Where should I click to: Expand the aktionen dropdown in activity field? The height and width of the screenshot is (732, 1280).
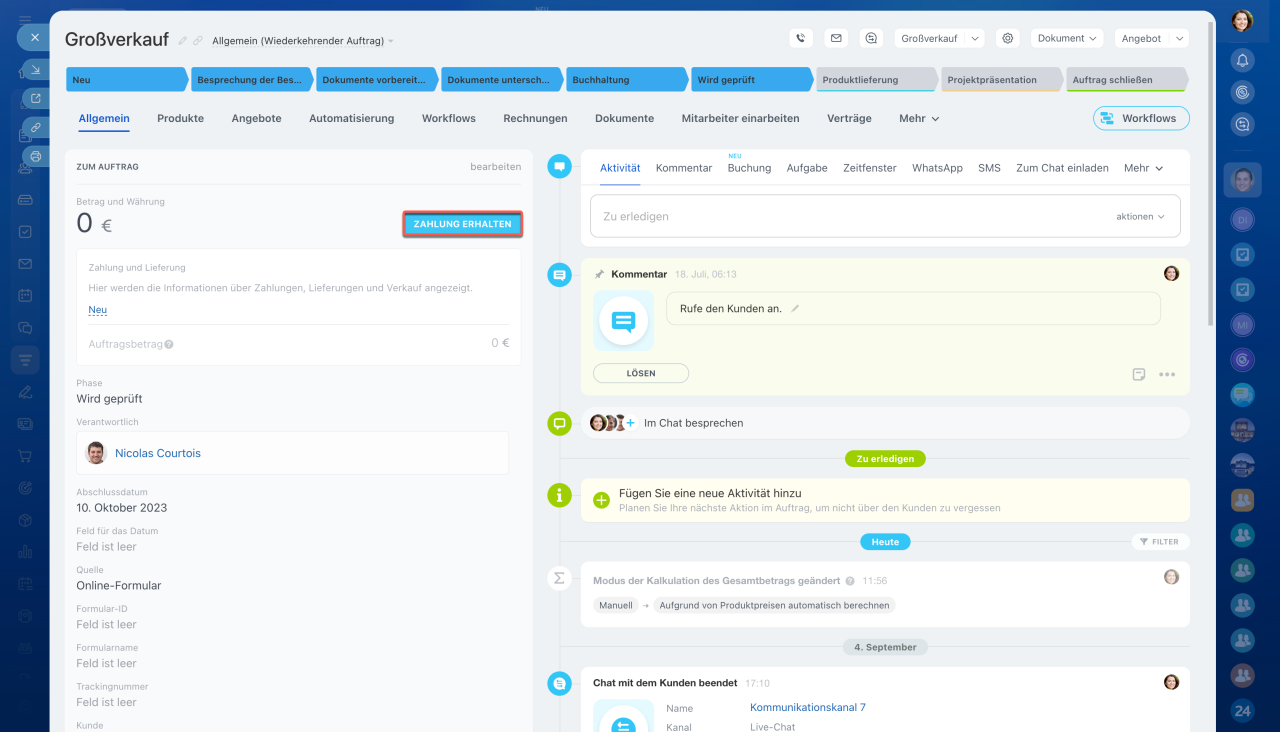point(1140,216)
